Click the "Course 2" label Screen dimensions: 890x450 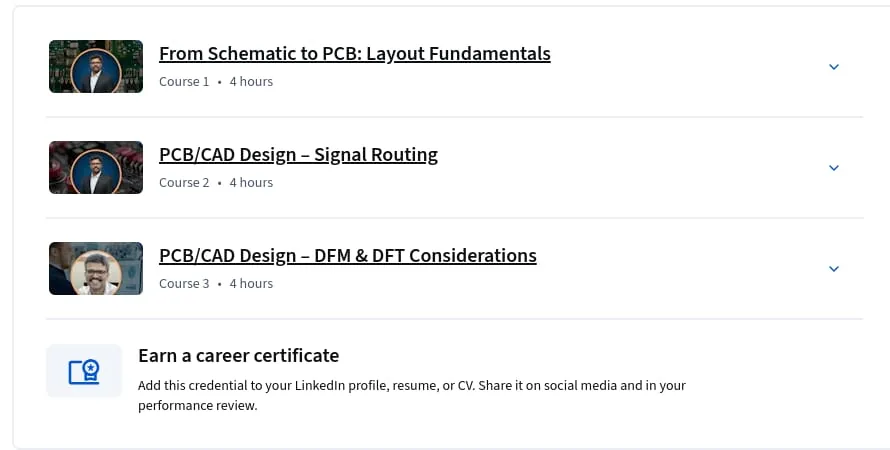tap(184, 183)
